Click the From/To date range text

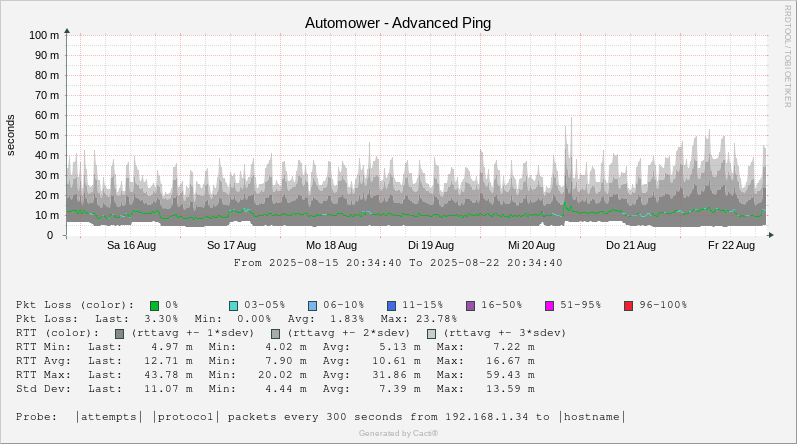point(398,263)
